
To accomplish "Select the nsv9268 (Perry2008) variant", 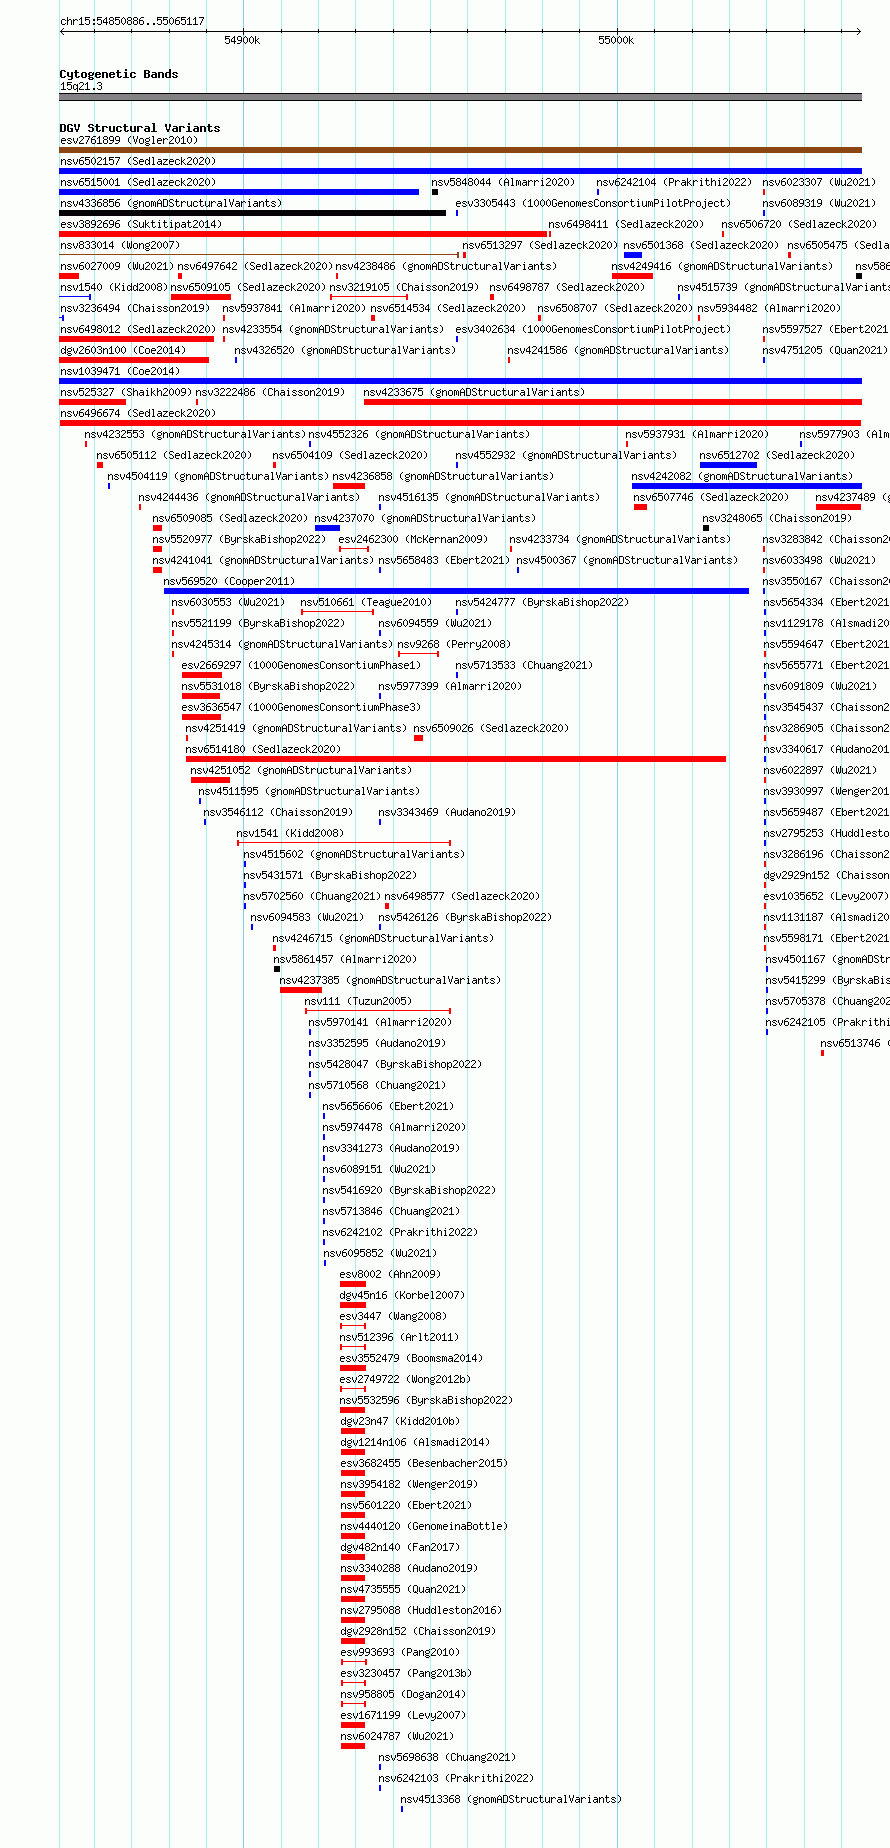I will [x=454, y=644].
